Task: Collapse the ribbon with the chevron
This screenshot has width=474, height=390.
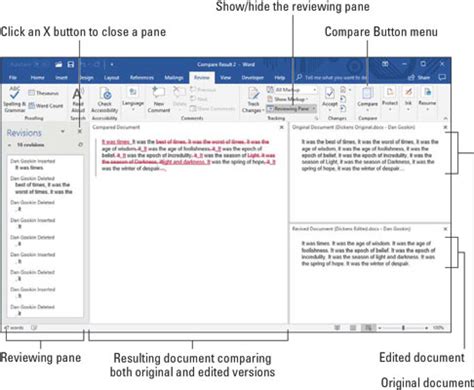Action: point(445,118)
